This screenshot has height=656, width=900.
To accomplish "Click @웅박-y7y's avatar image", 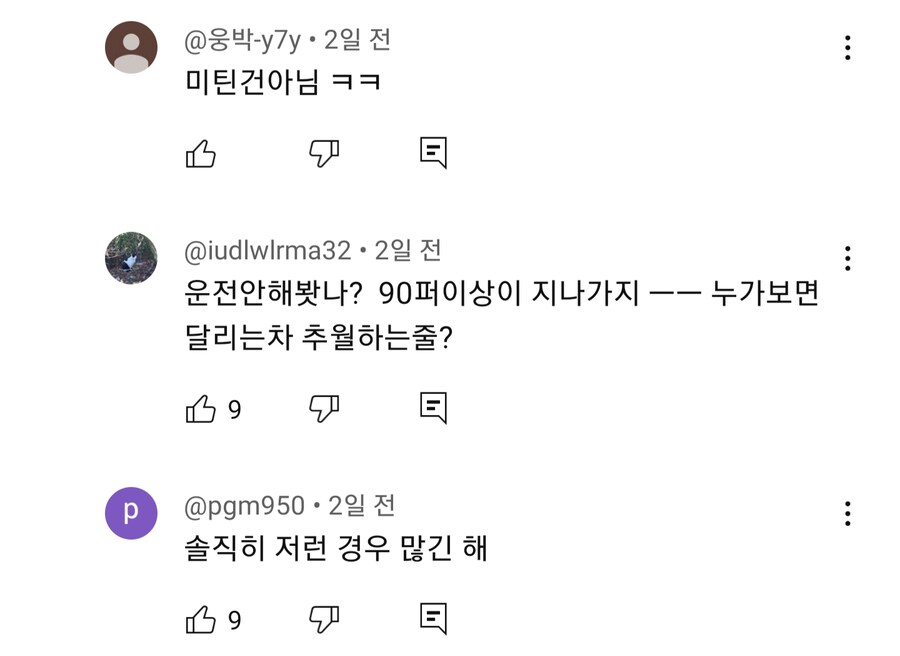I will [x=131, y=45].
